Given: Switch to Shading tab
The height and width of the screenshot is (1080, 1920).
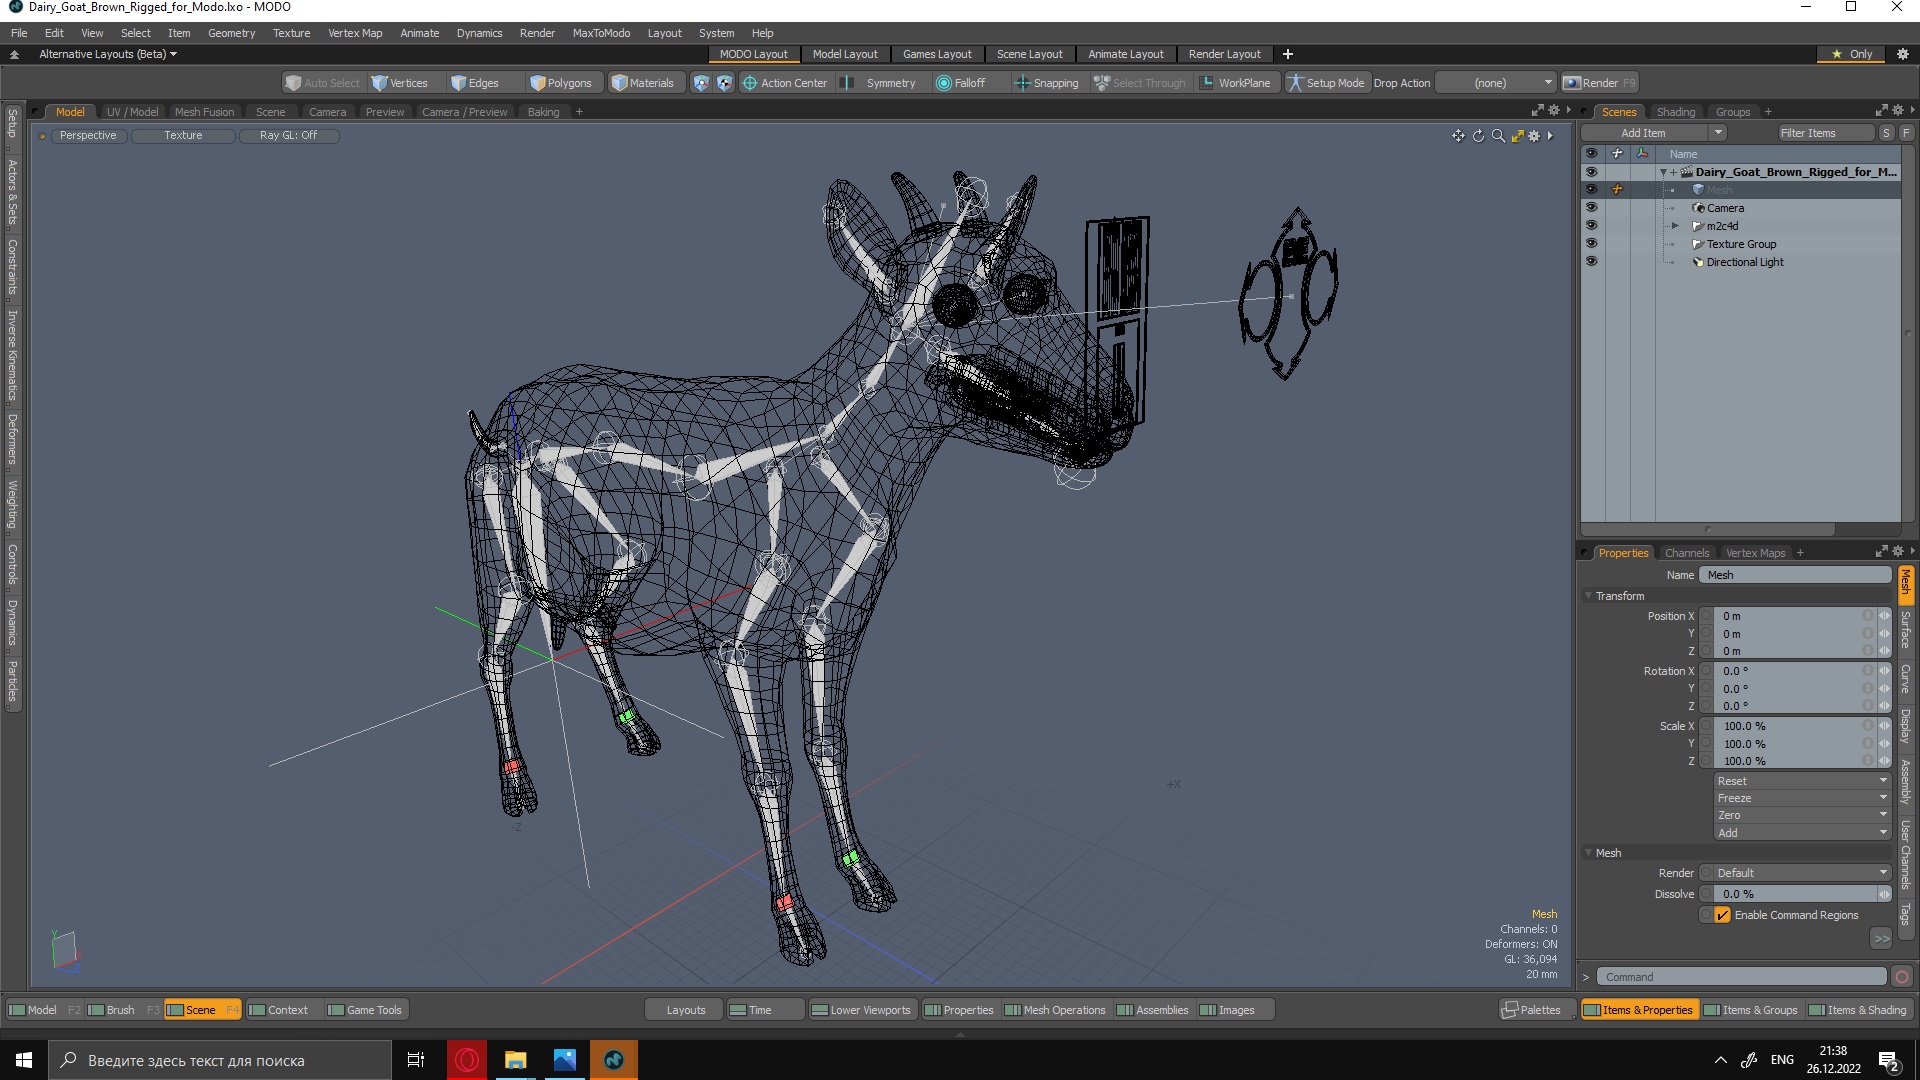Looking at the screenshot, I should (x=1675, y=112).
